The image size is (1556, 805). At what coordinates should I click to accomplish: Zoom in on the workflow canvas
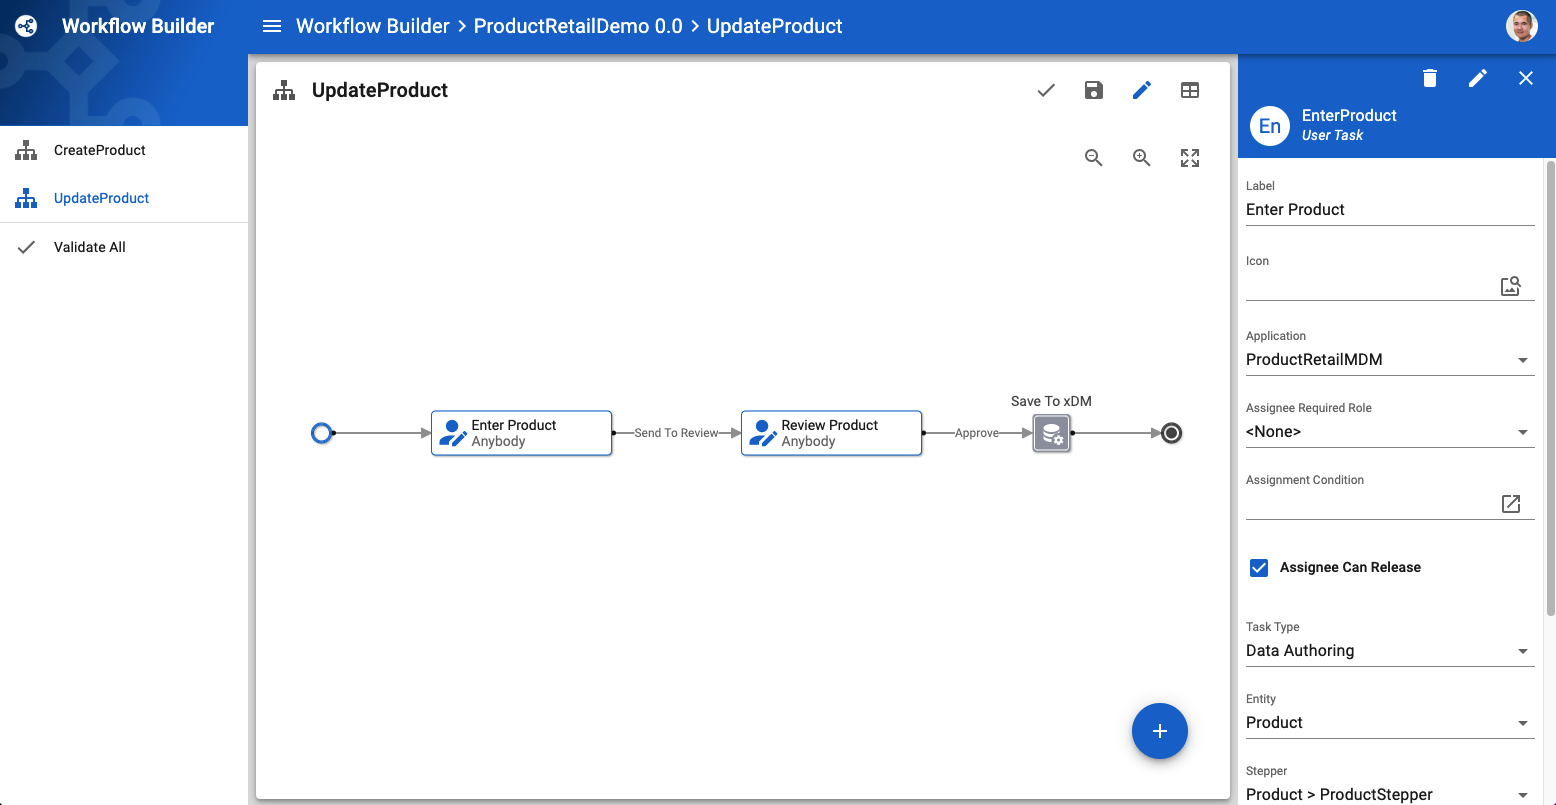(x=1141, y=157)
